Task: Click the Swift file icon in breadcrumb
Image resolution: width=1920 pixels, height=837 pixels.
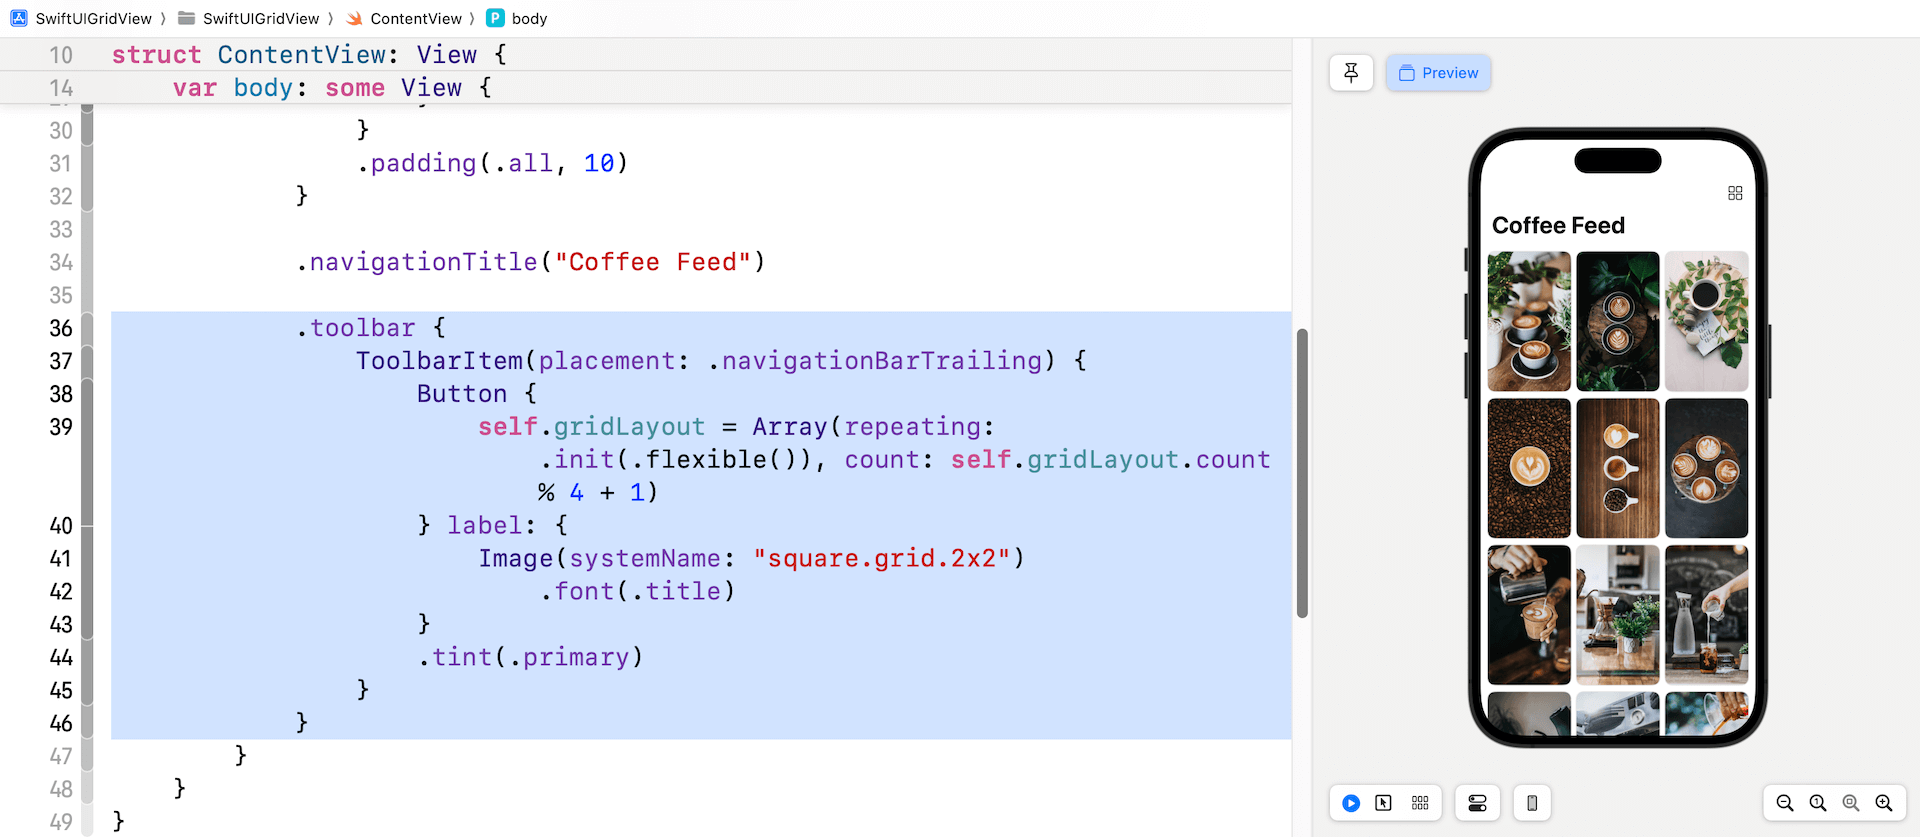Action: point(354,18)
